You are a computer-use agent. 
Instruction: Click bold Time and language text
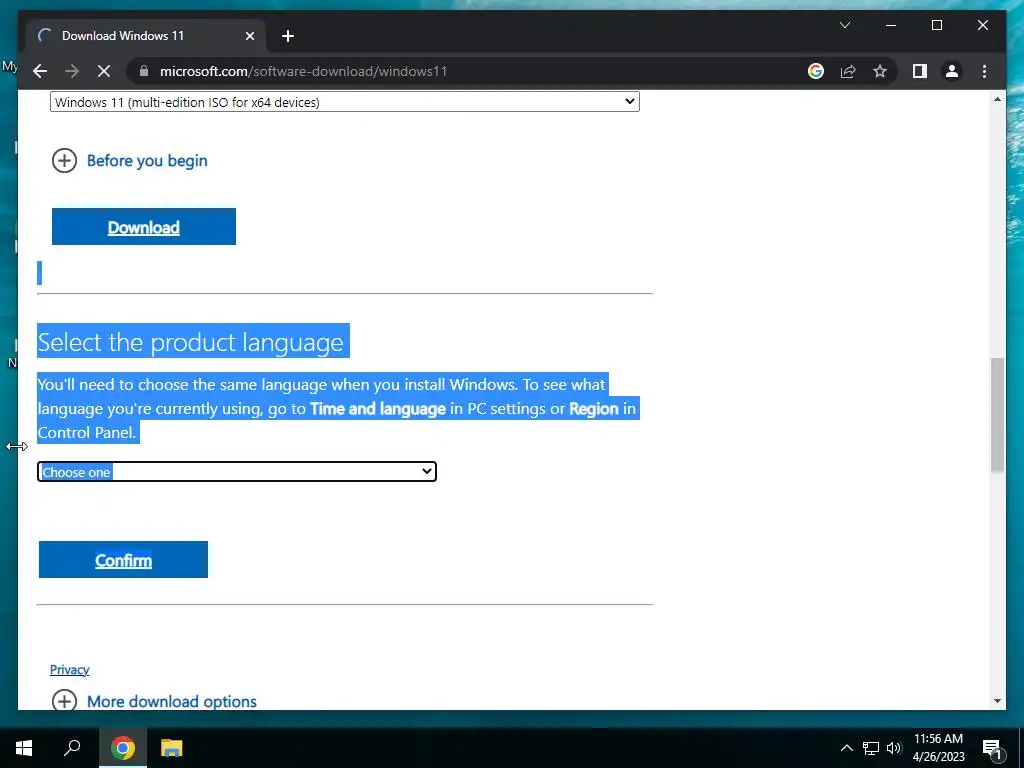click(x=377, y=409)
